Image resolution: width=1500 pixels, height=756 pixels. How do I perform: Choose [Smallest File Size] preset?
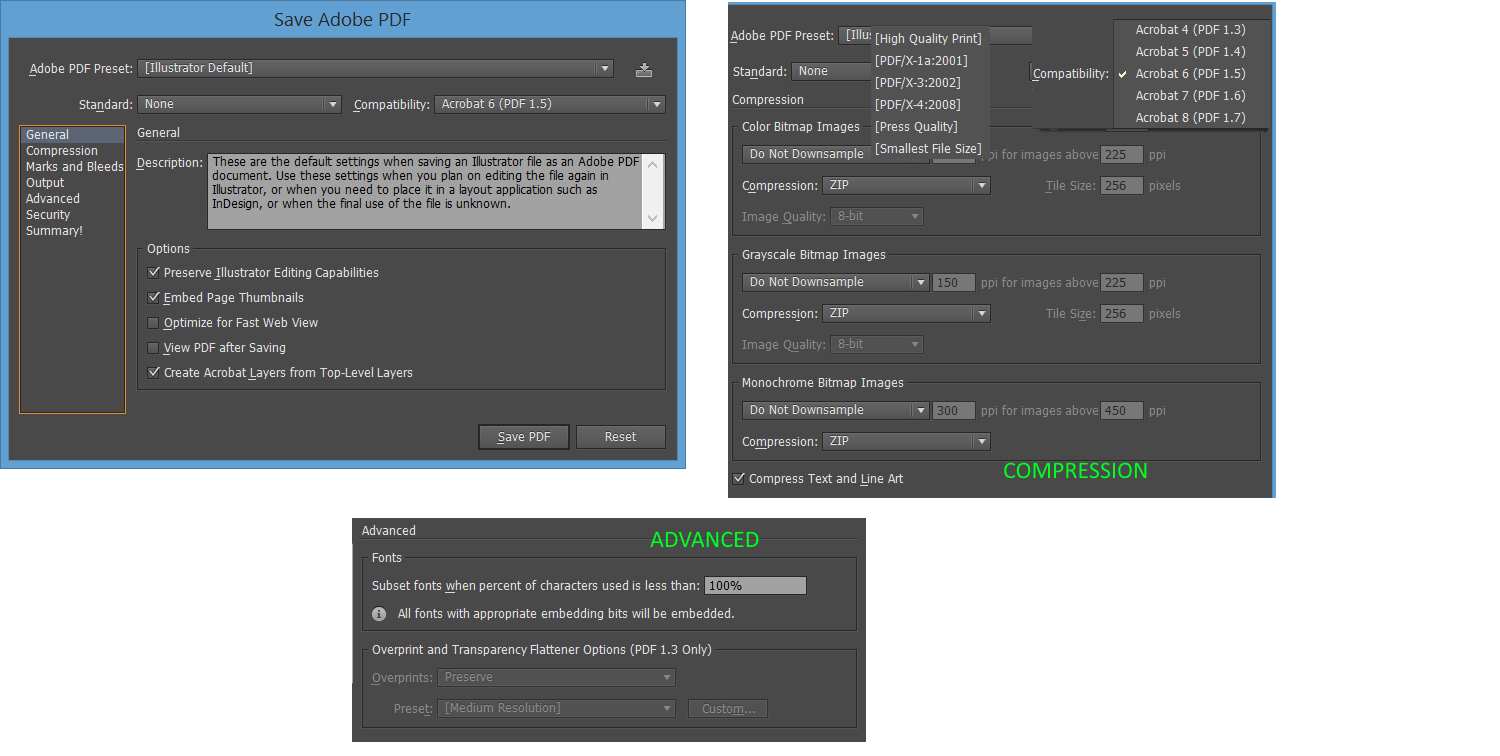pyautogui.click(x=930, y=148)
